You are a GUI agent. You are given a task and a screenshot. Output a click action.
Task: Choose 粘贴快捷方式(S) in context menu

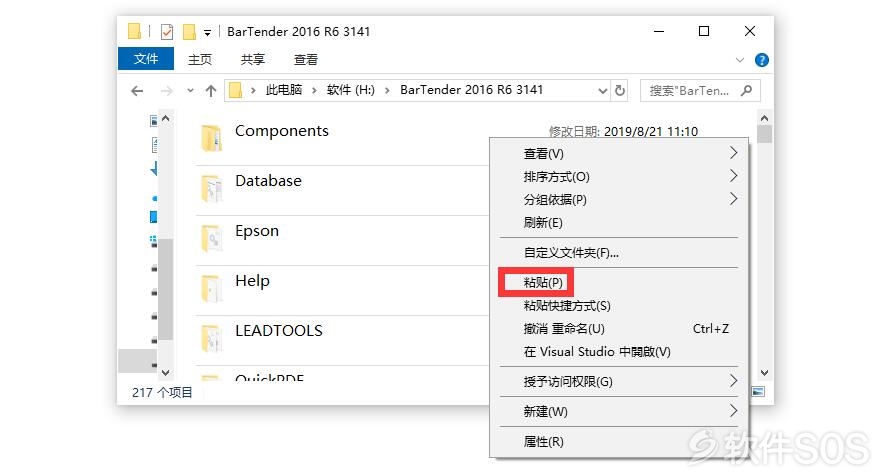619,305
